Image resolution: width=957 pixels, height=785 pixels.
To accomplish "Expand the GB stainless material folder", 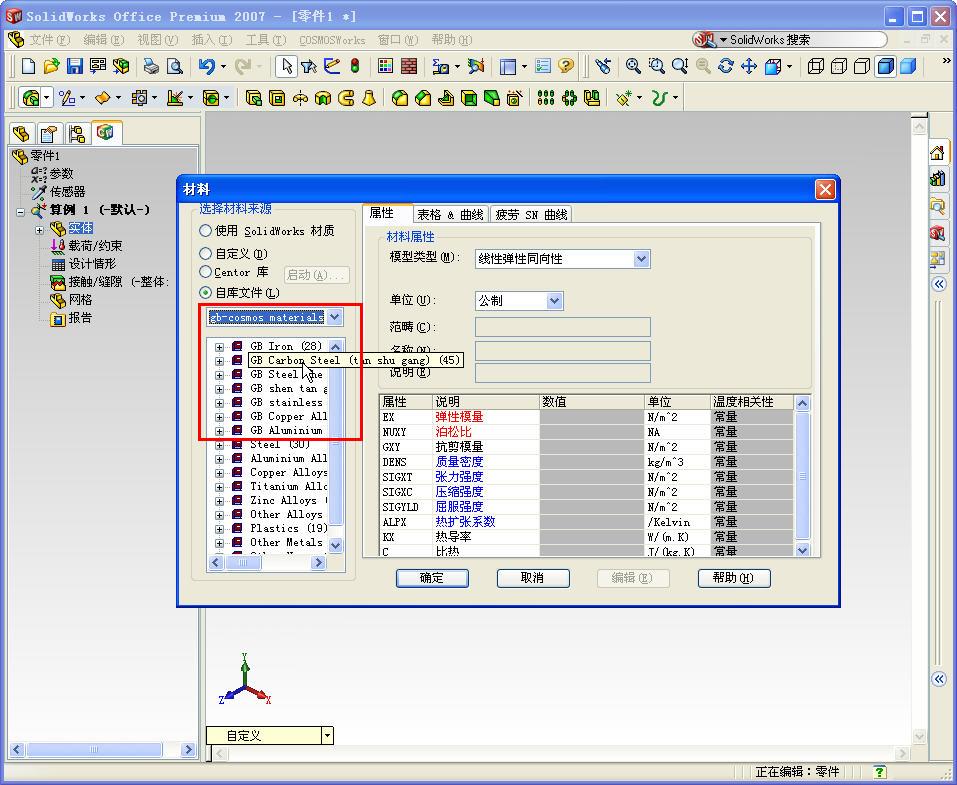I will click(219, 403).
